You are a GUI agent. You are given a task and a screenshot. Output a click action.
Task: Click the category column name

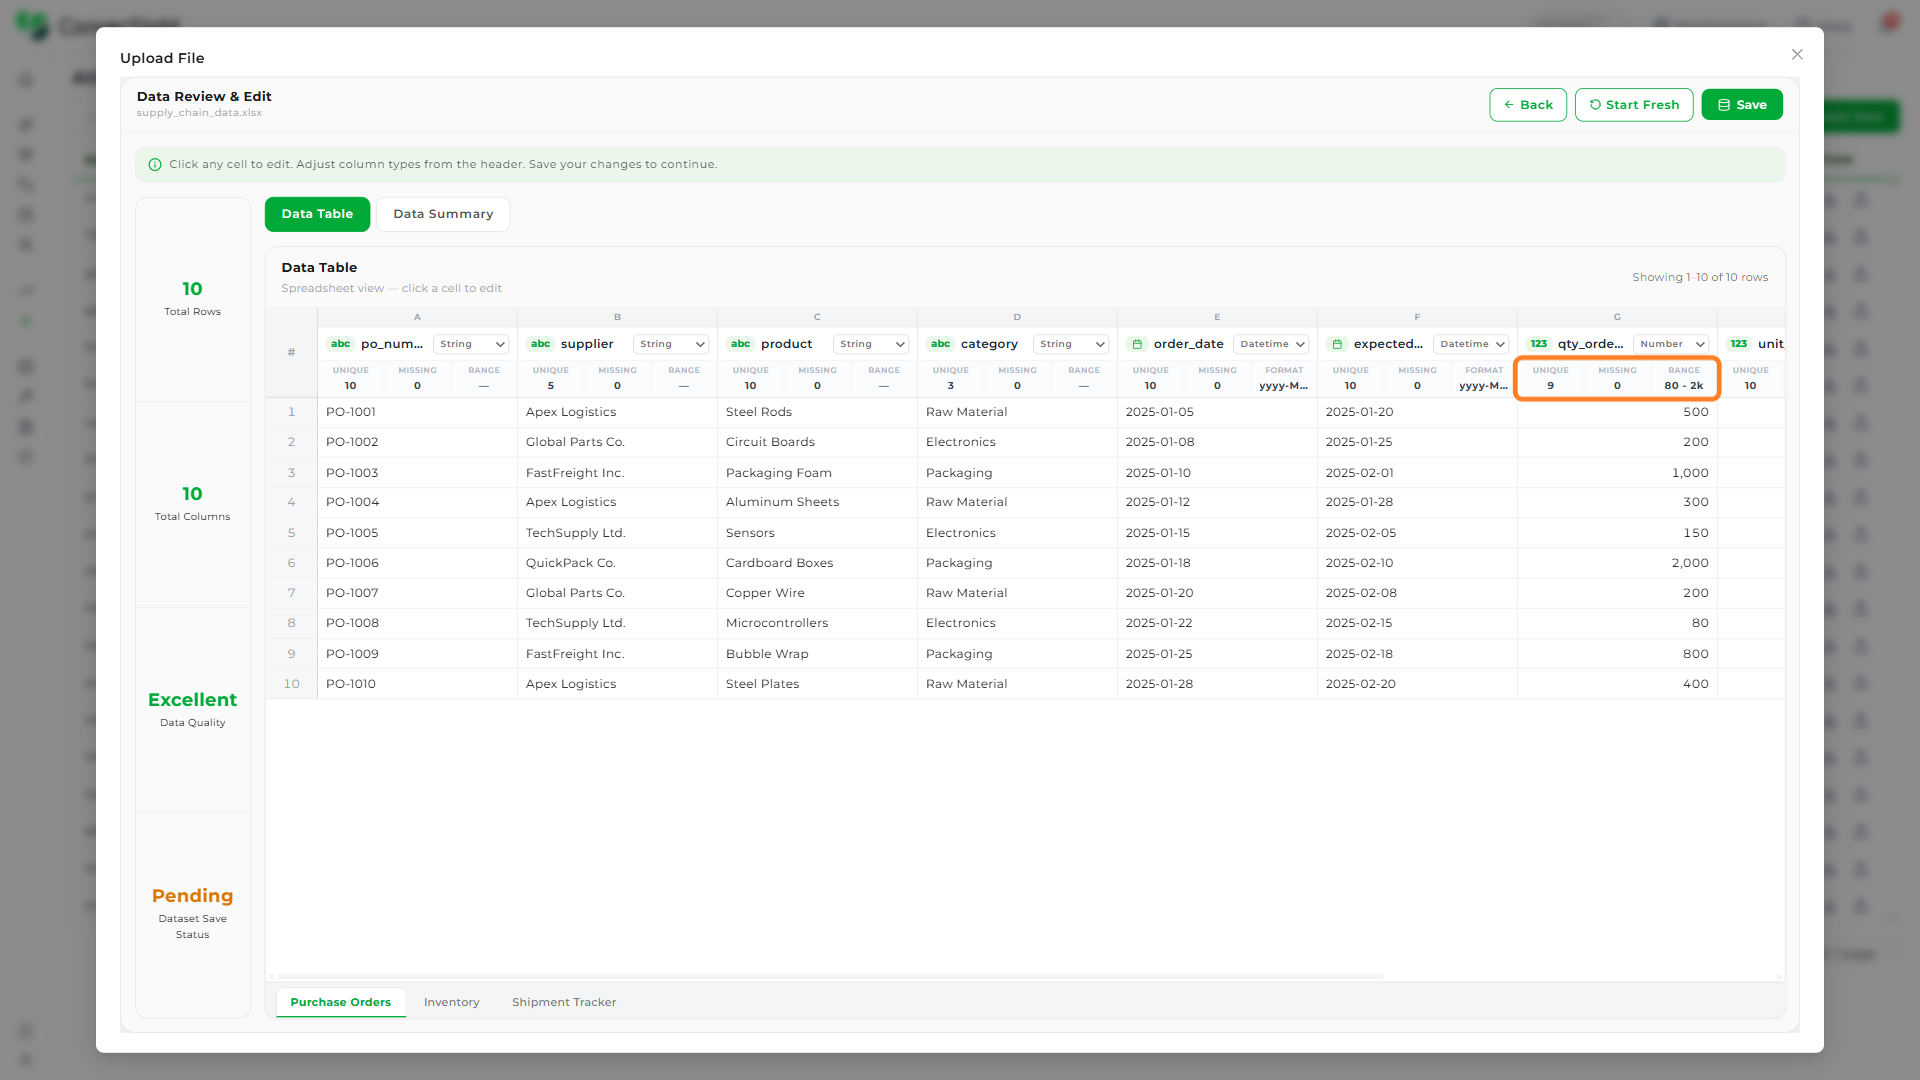click(989, 344)
